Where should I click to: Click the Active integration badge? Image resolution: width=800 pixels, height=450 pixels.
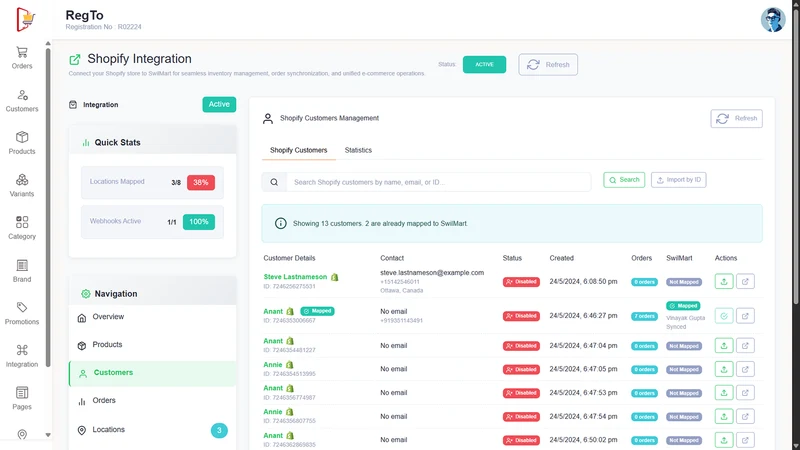tap(219, 104)
